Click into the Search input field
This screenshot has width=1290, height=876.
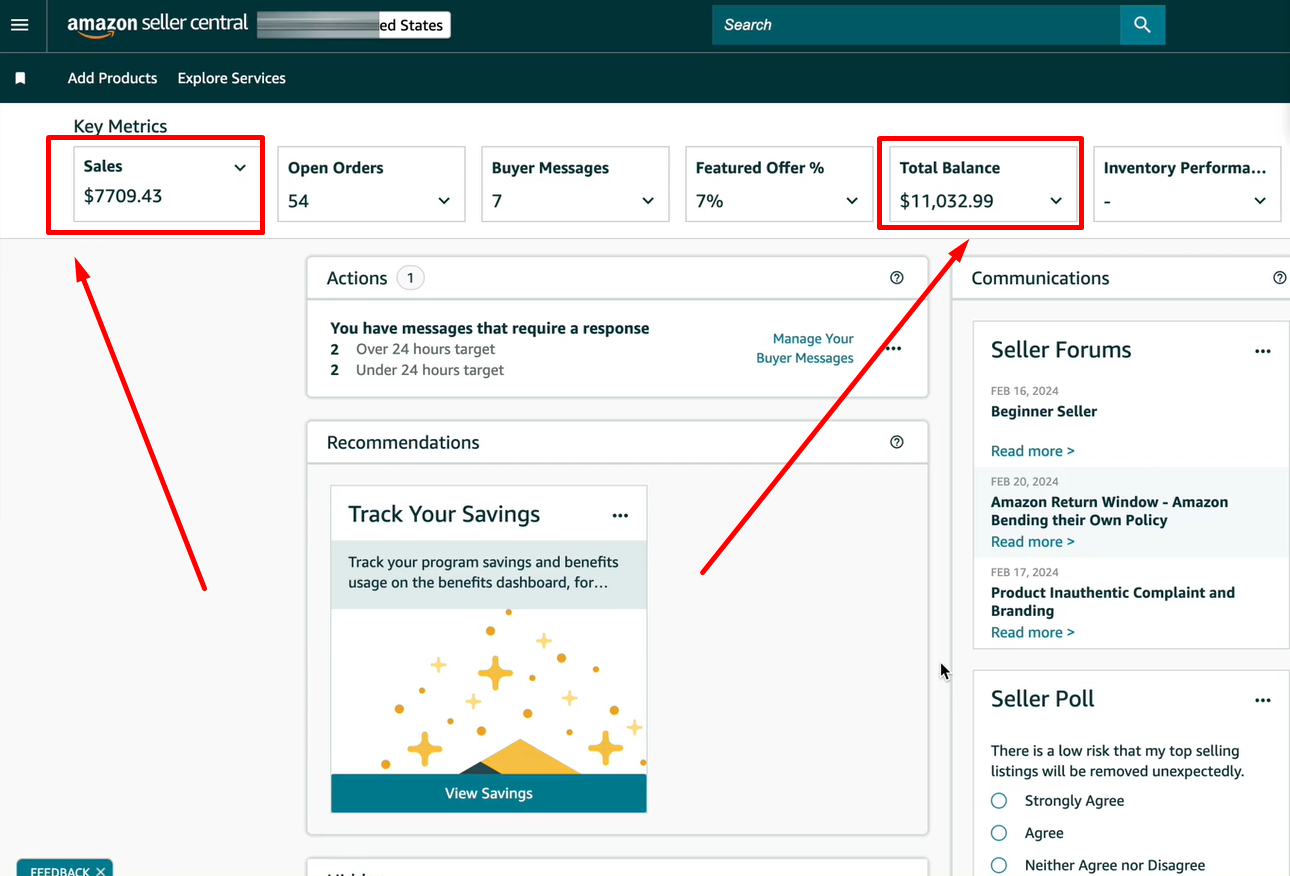coord(915,25)
